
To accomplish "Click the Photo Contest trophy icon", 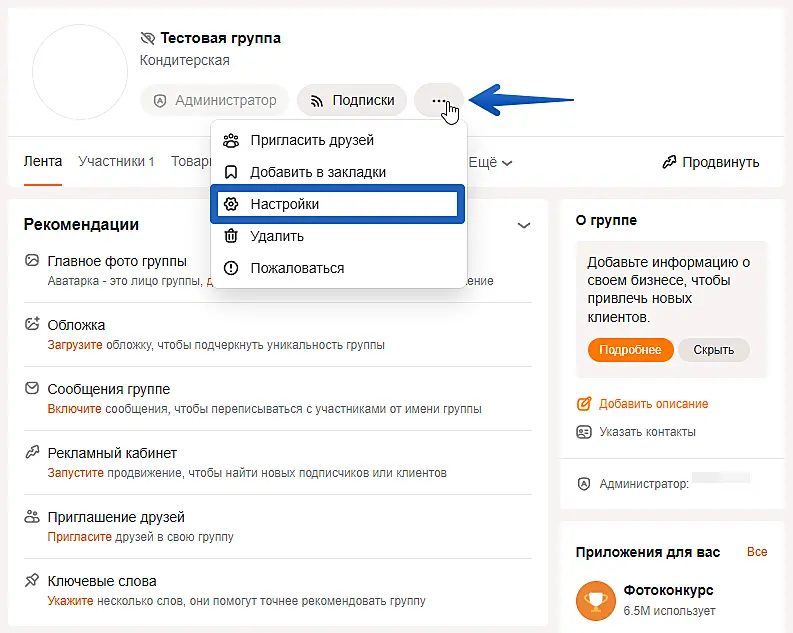I will tap(596, 600).
